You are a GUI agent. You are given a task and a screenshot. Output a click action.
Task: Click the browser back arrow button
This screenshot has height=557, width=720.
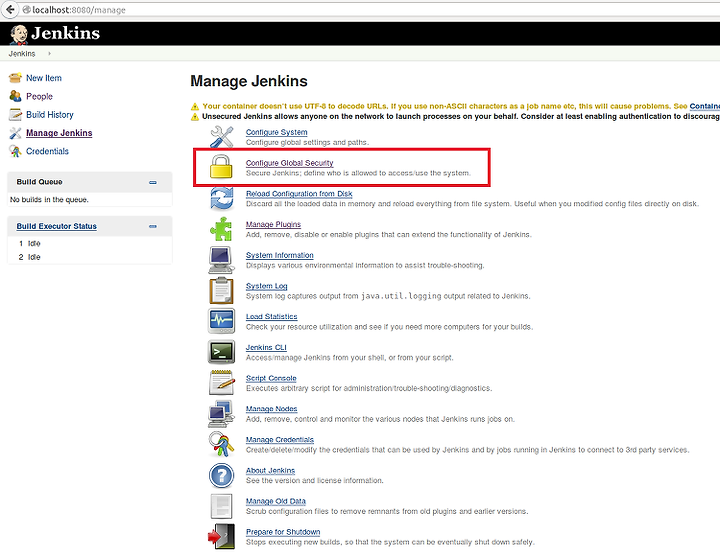pos(10,9)
